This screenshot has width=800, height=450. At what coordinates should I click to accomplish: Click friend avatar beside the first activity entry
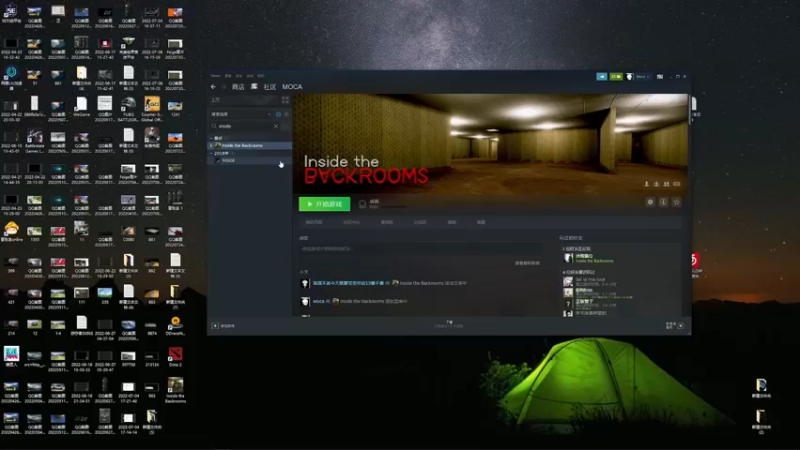[305, 283]
